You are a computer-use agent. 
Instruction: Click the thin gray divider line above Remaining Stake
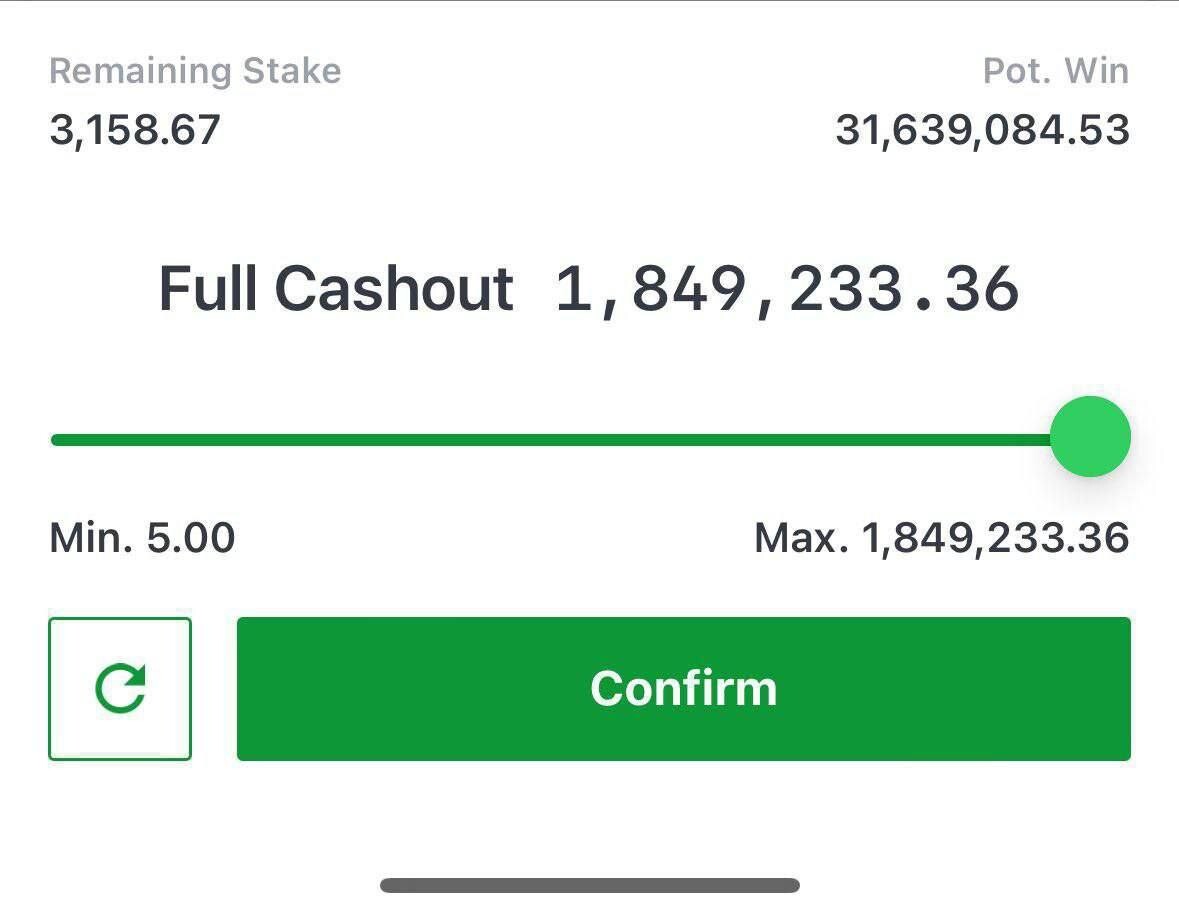click(x=590, y=1)
